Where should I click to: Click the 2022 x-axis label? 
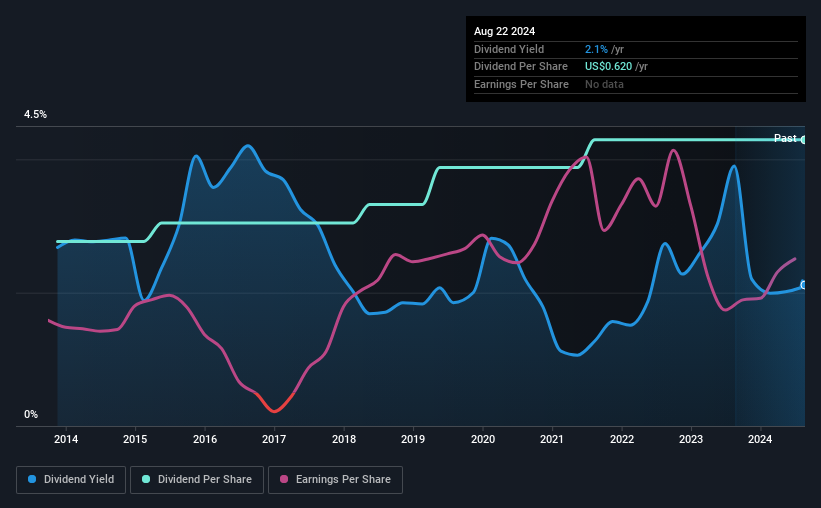[x=622, y=439]
